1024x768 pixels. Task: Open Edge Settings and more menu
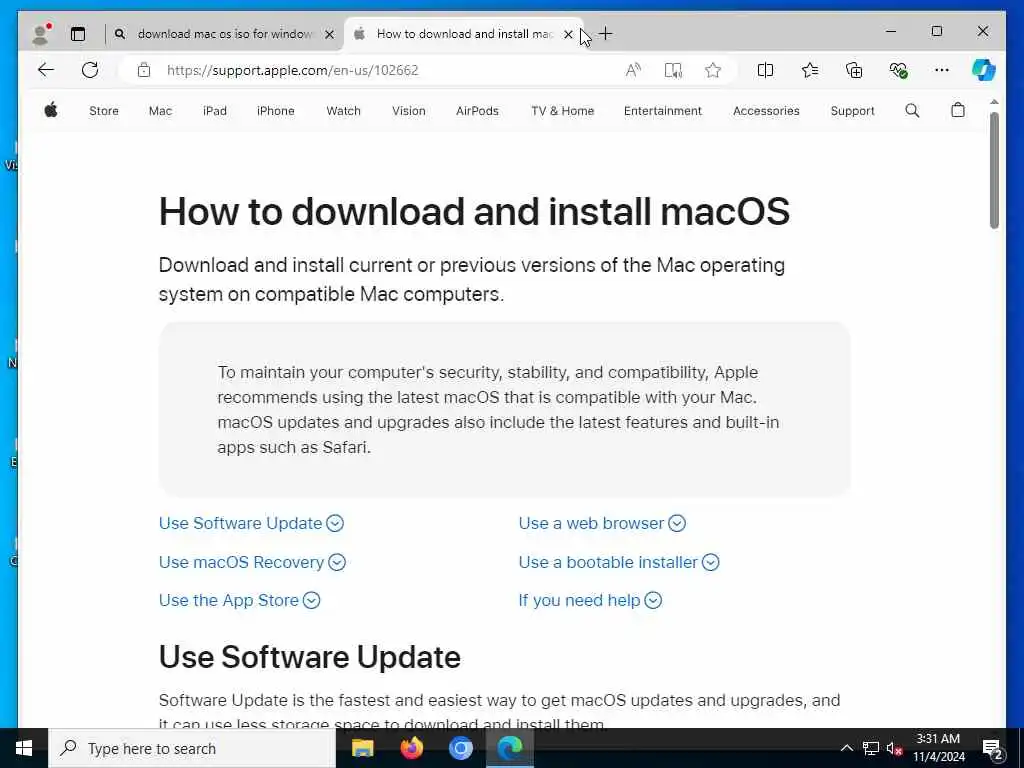[x=942, y=70]
